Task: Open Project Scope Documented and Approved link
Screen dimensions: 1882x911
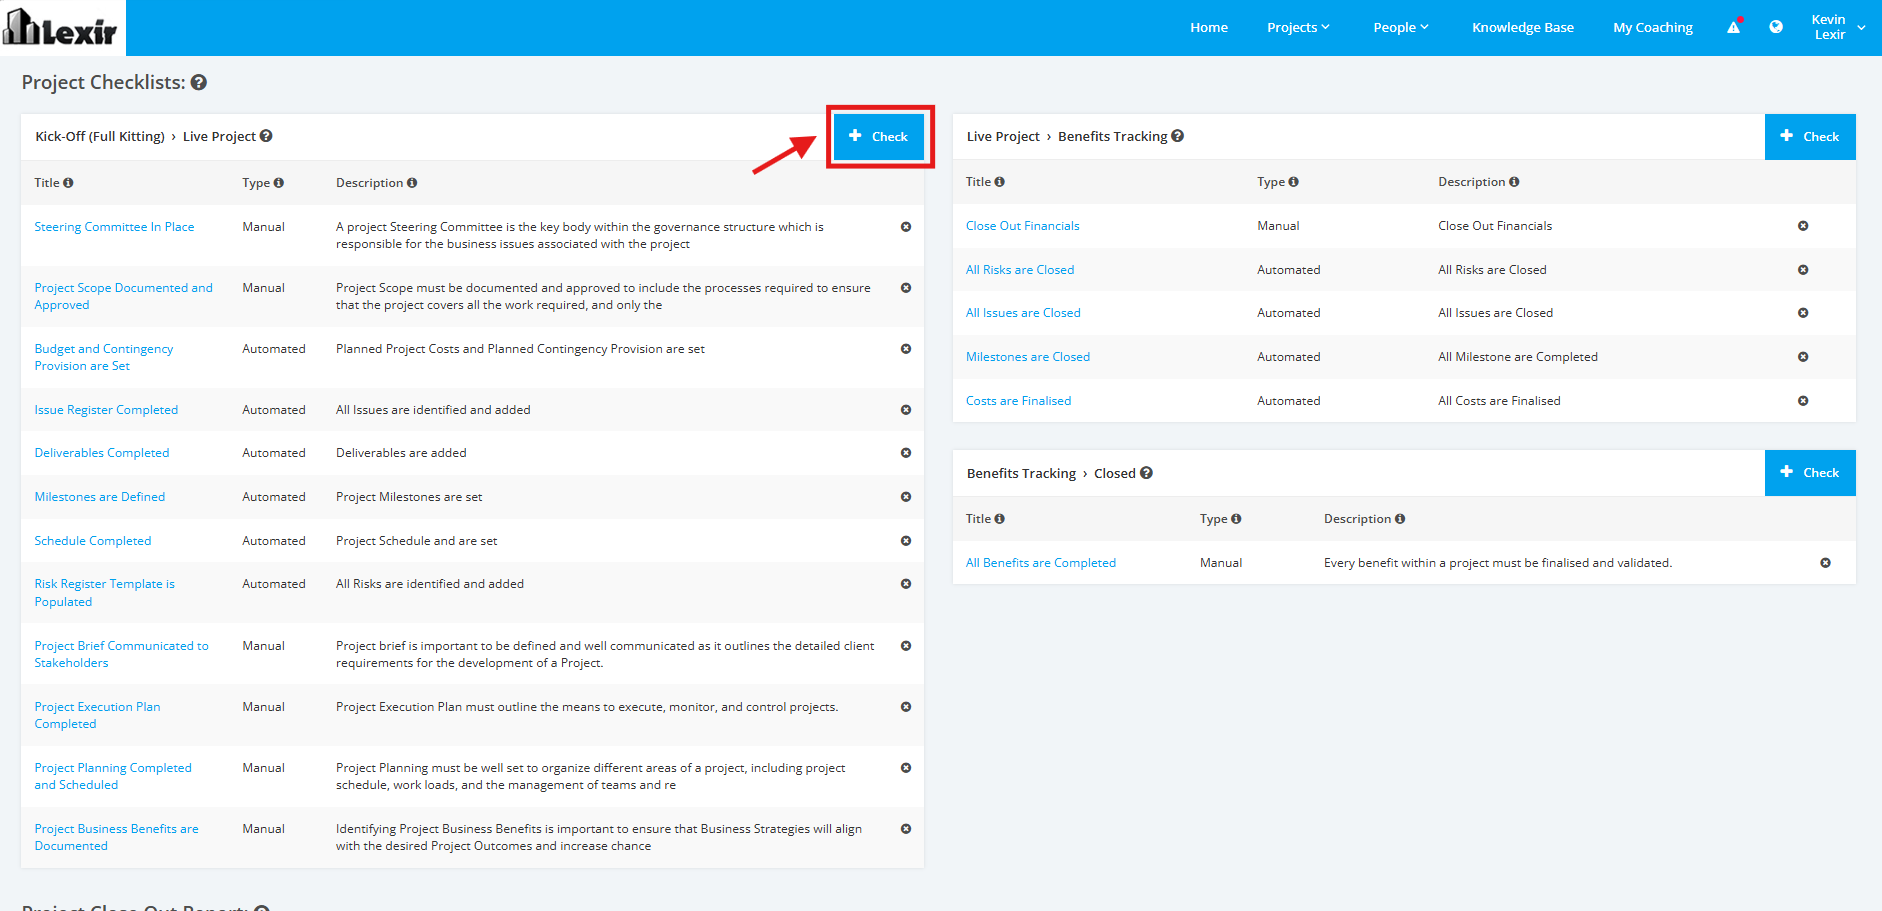Action: 124,296
